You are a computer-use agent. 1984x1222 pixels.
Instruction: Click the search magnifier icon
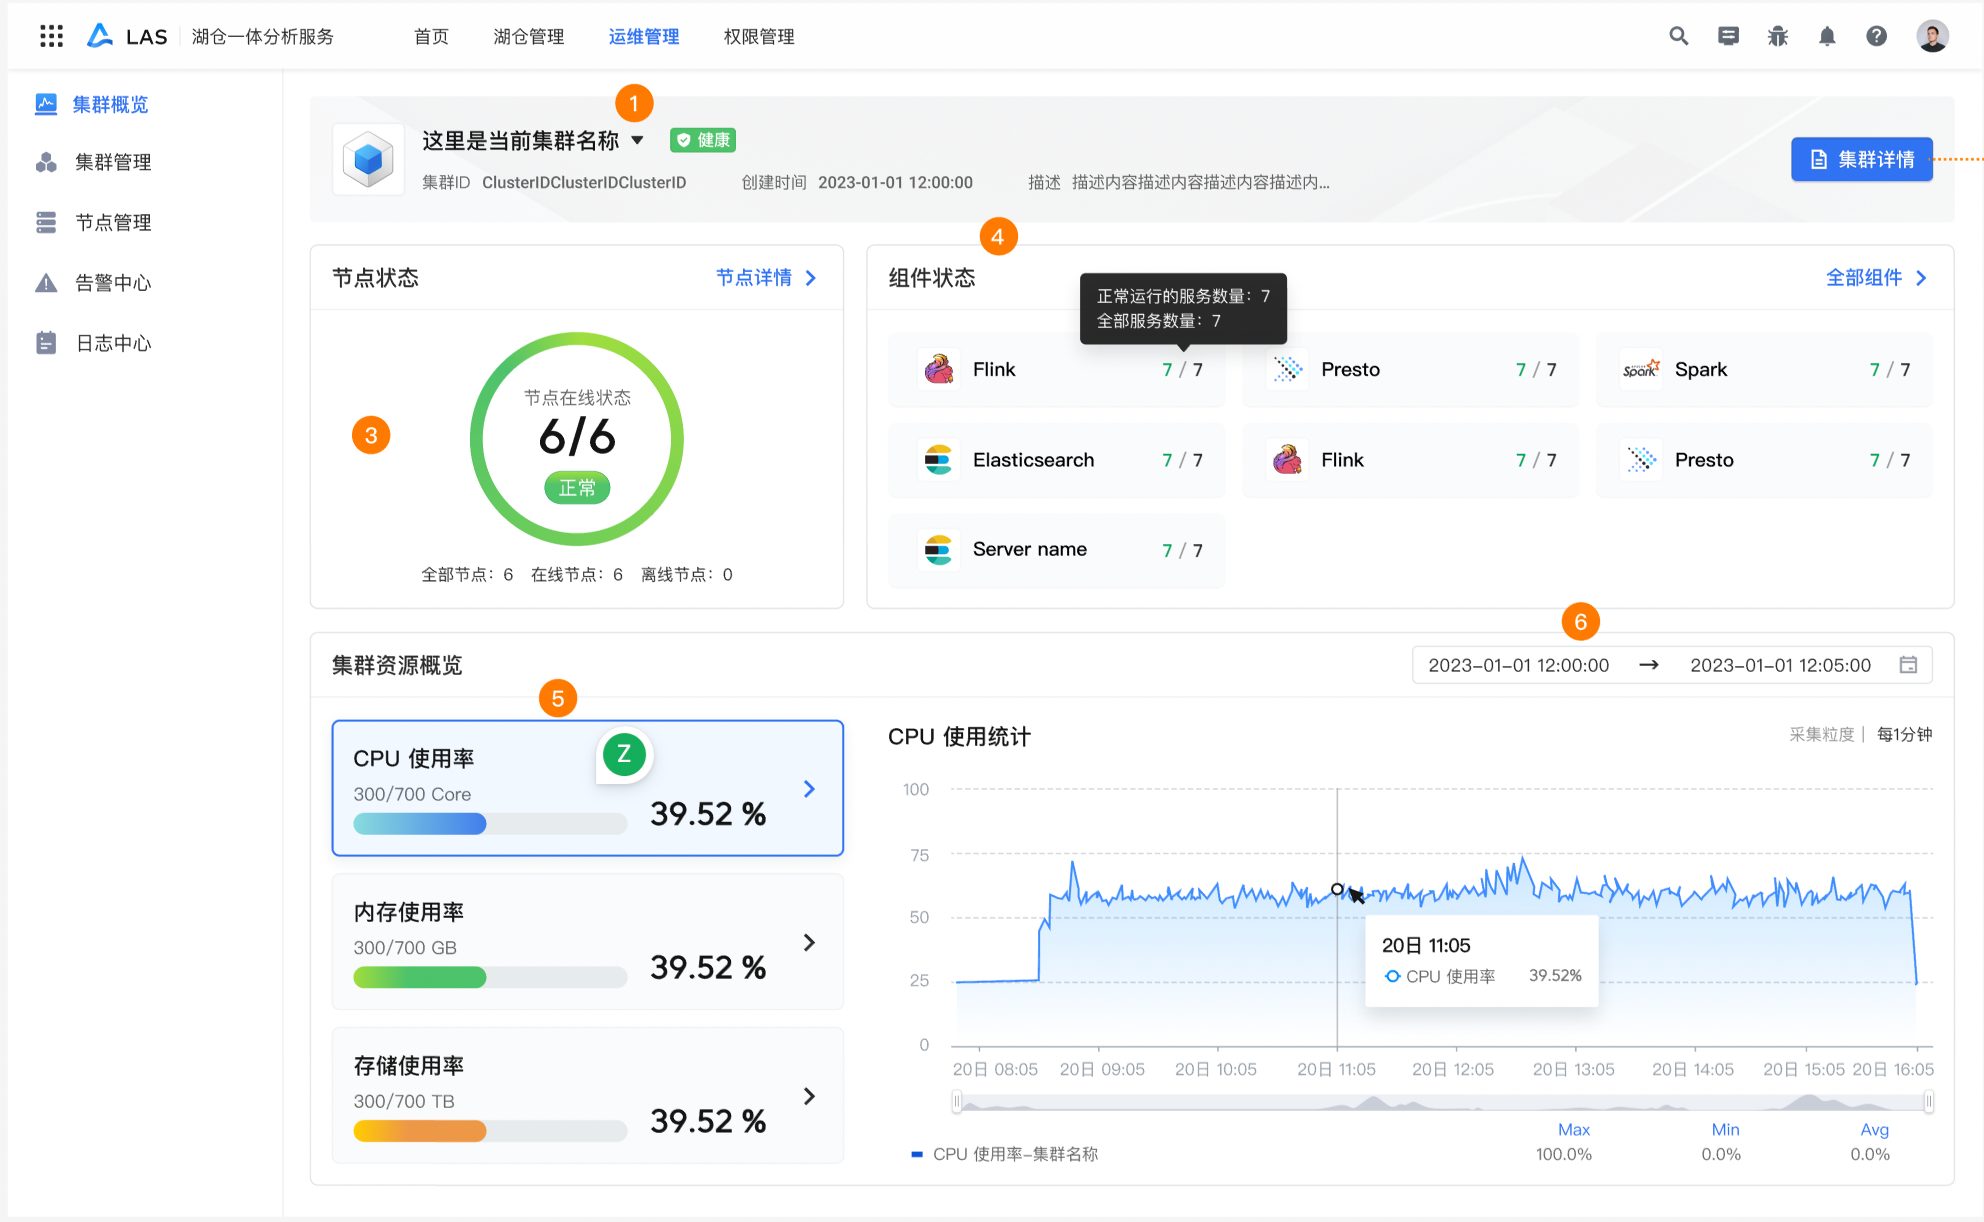tap(1678, 36)
